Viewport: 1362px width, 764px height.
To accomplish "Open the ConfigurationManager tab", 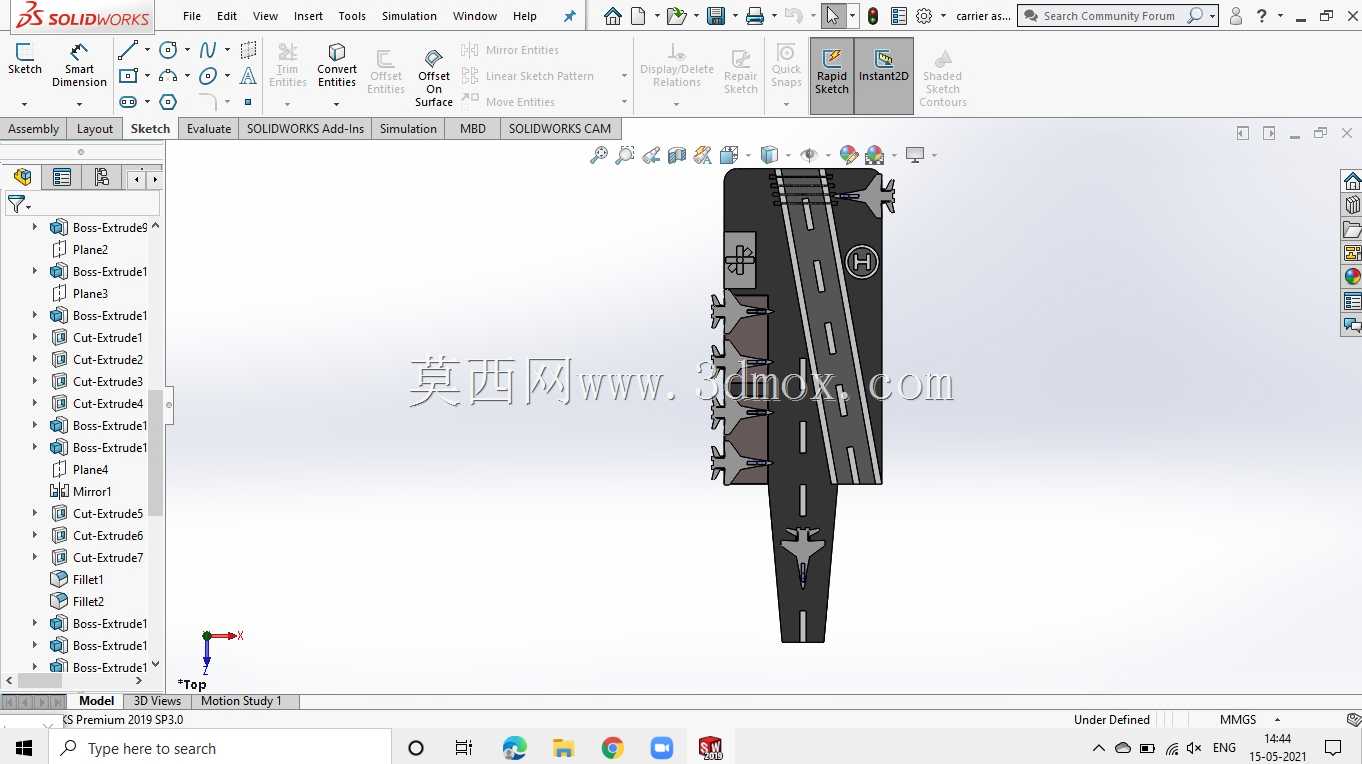I will tap(101, 178).
